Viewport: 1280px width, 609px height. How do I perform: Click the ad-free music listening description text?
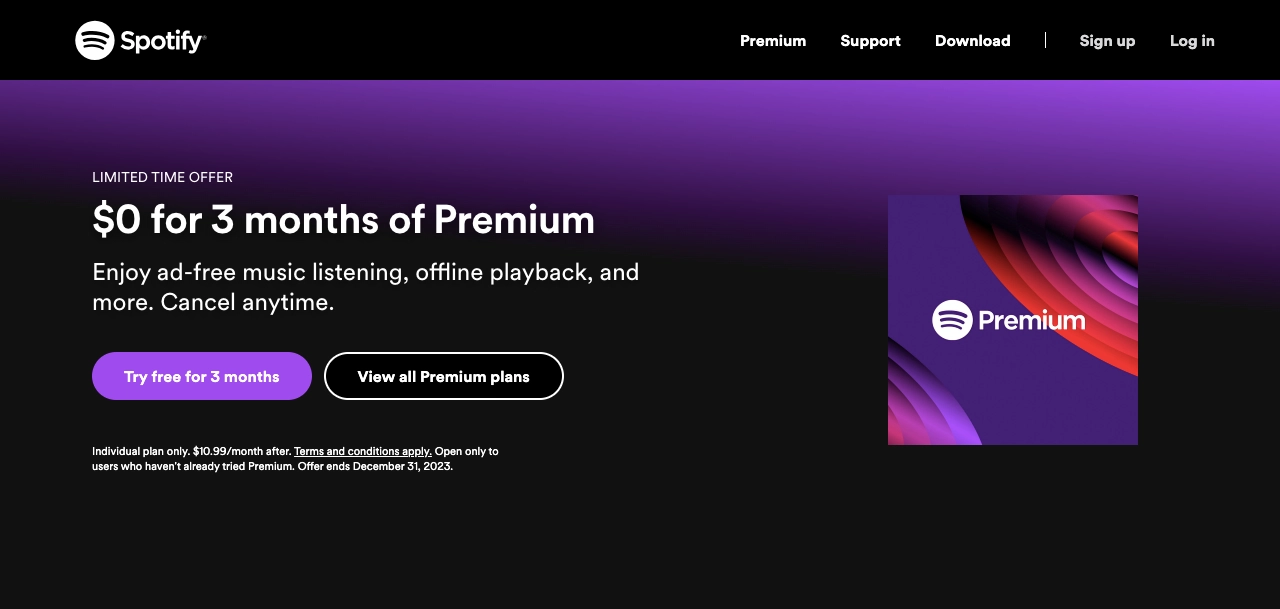(366, 287)
